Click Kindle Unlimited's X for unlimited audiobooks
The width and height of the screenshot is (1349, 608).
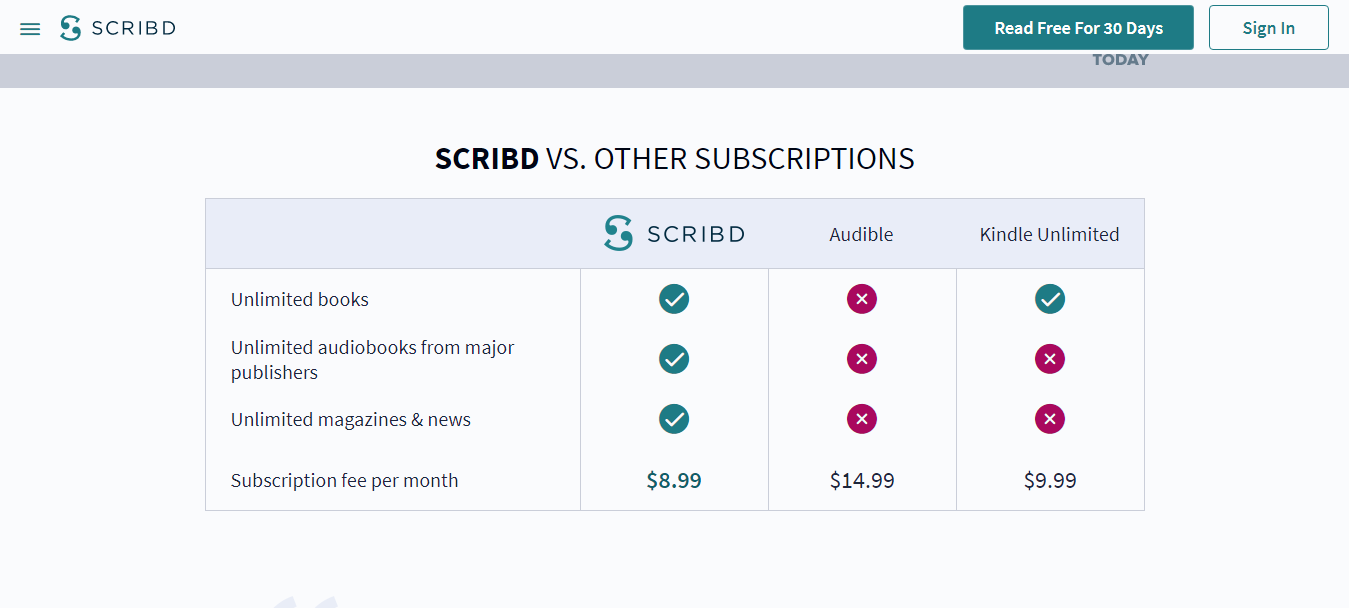[x=1050, y=359]
